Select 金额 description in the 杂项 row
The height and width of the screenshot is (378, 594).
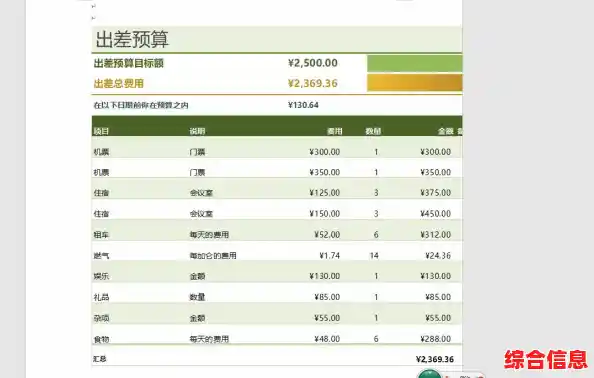tap(197, 318)
